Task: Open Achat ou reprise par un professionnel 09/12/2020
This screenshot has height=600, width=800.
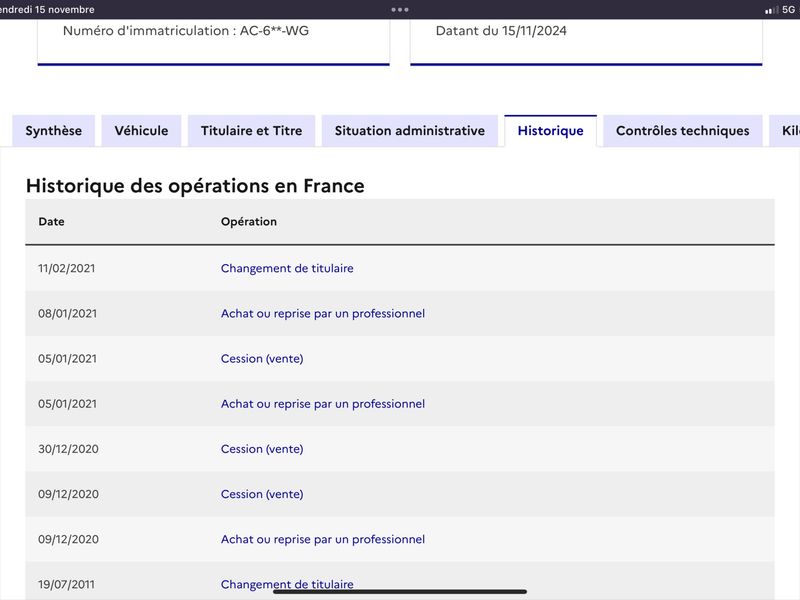Action: [322, 539]
